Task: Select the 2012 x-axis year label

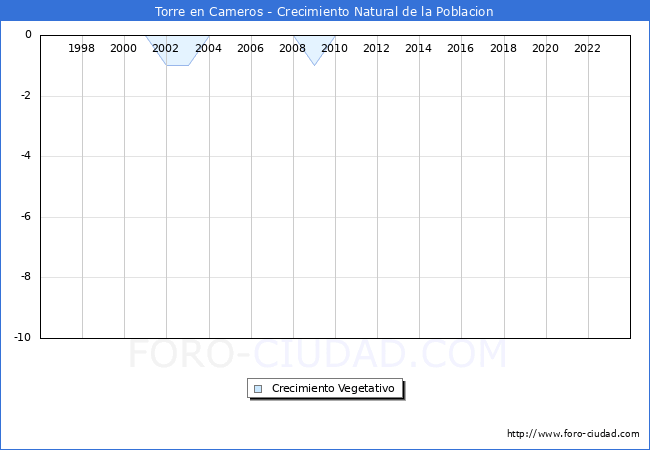Action: [376, 48]
